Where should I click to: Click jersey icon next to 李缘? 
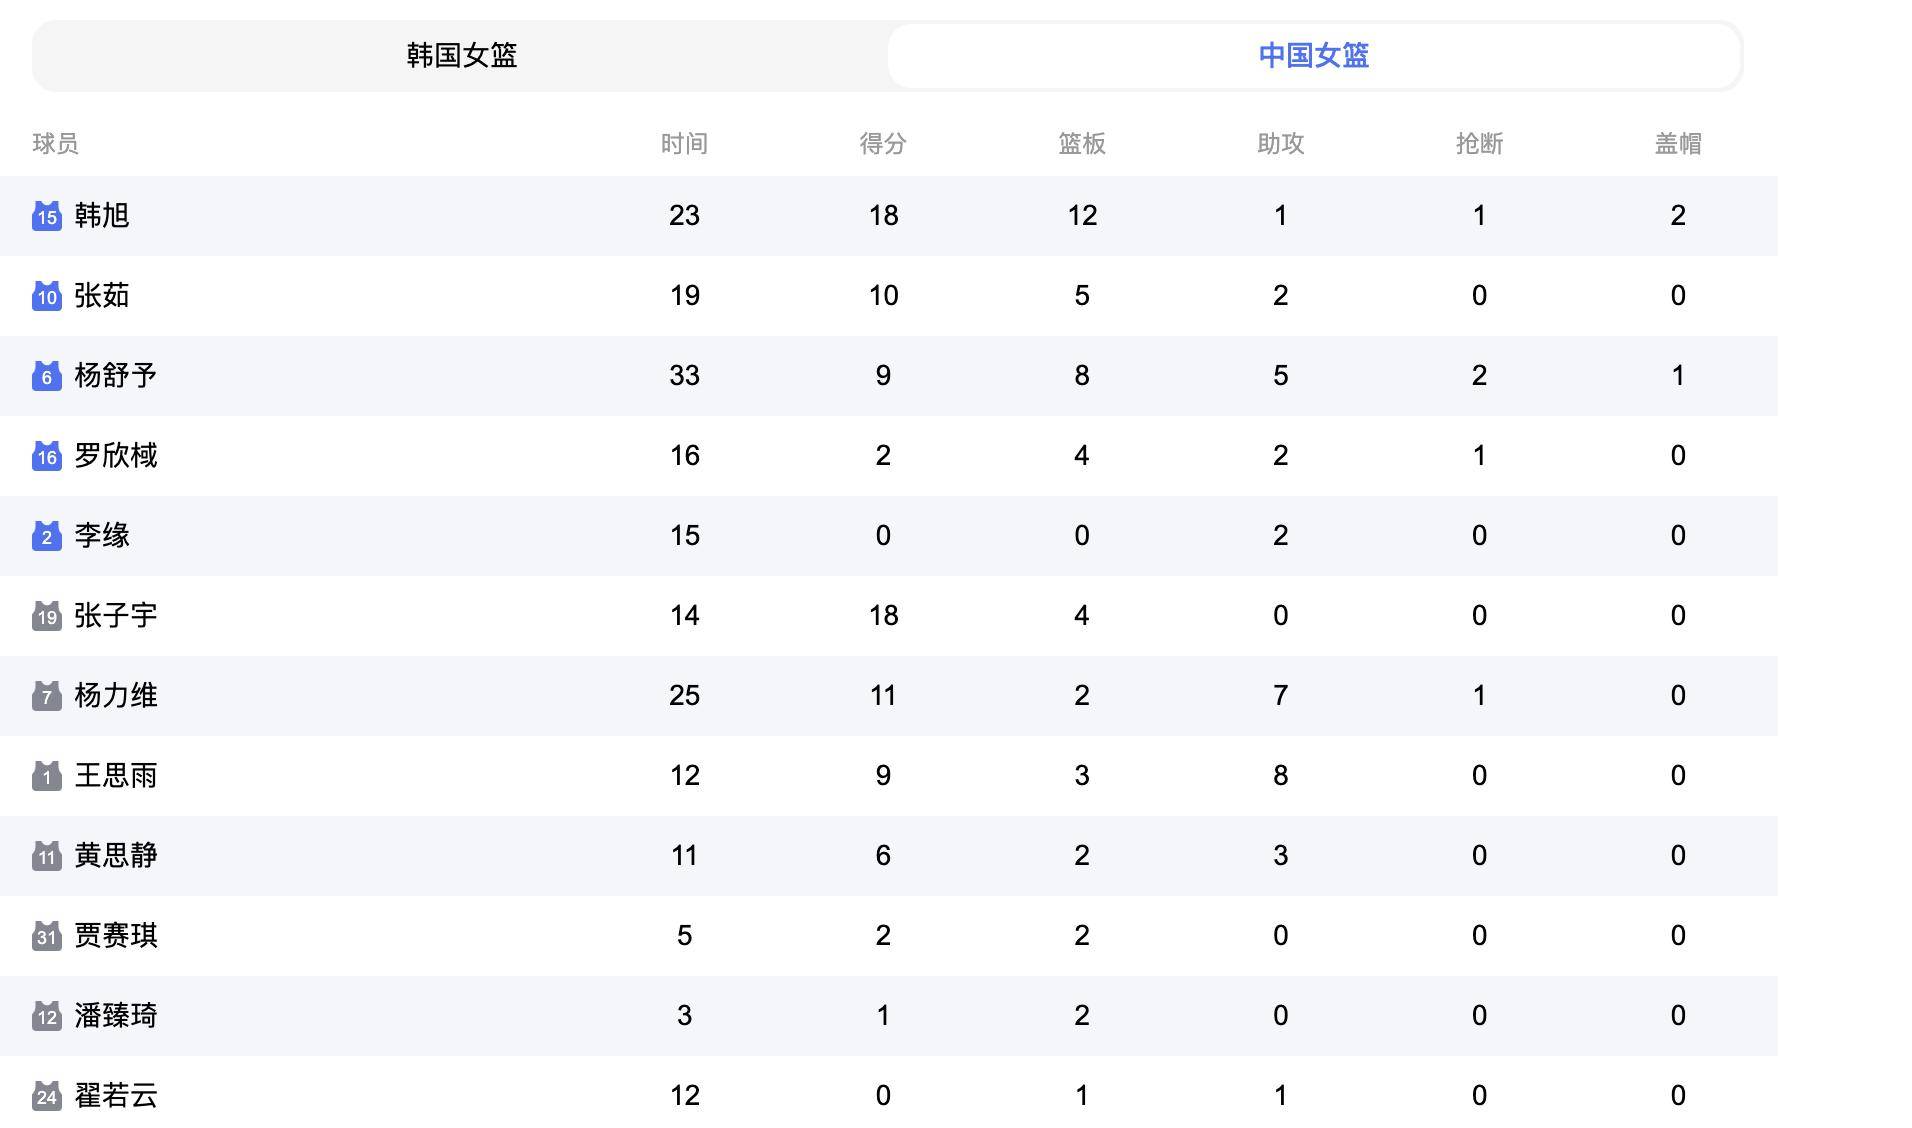pos(45,536)
